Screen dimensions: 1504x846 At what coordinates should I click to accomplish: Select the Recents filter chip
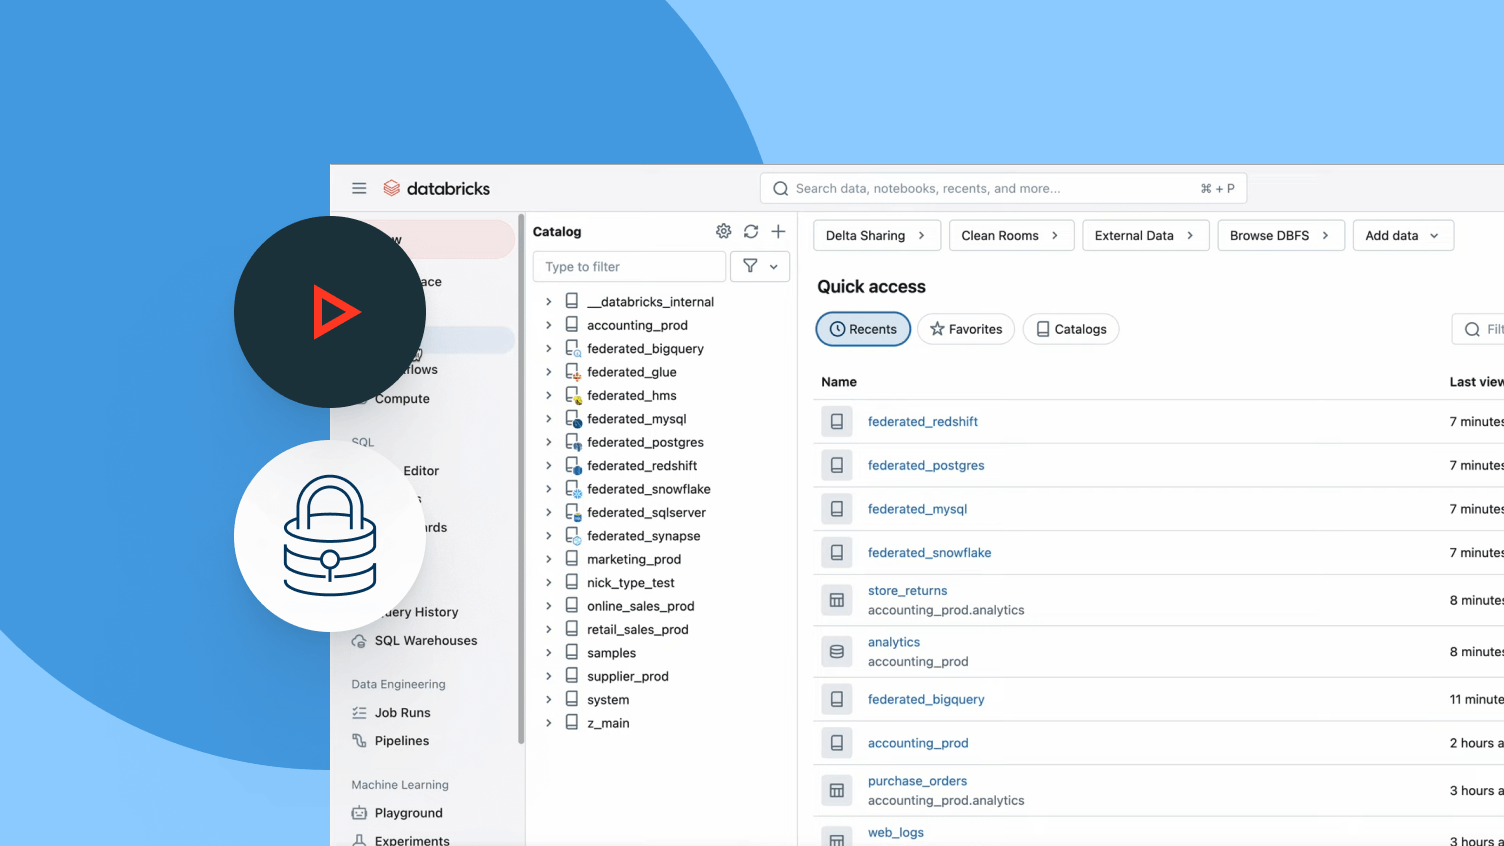(x=863, y=329)
